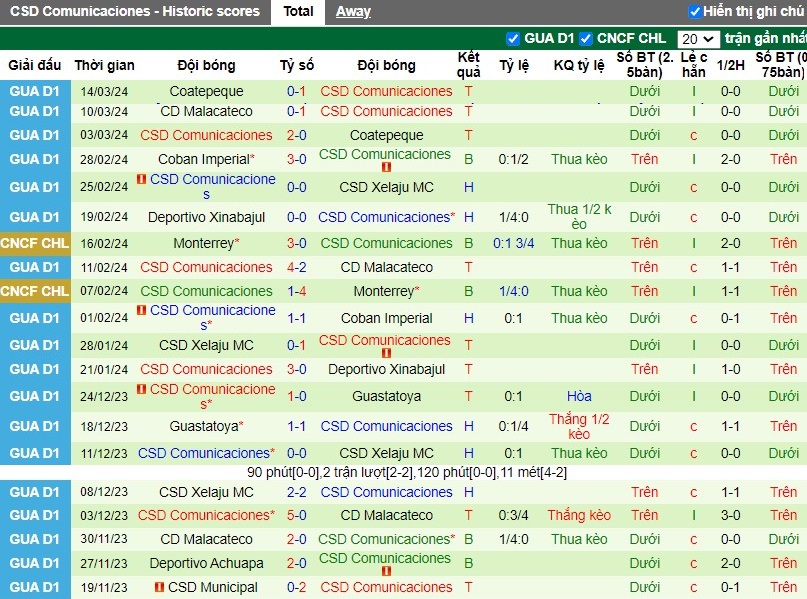This screenshot has width=807, height=599.
Task: Open the 20 recent matches dropdown
Action: point(698,39)
